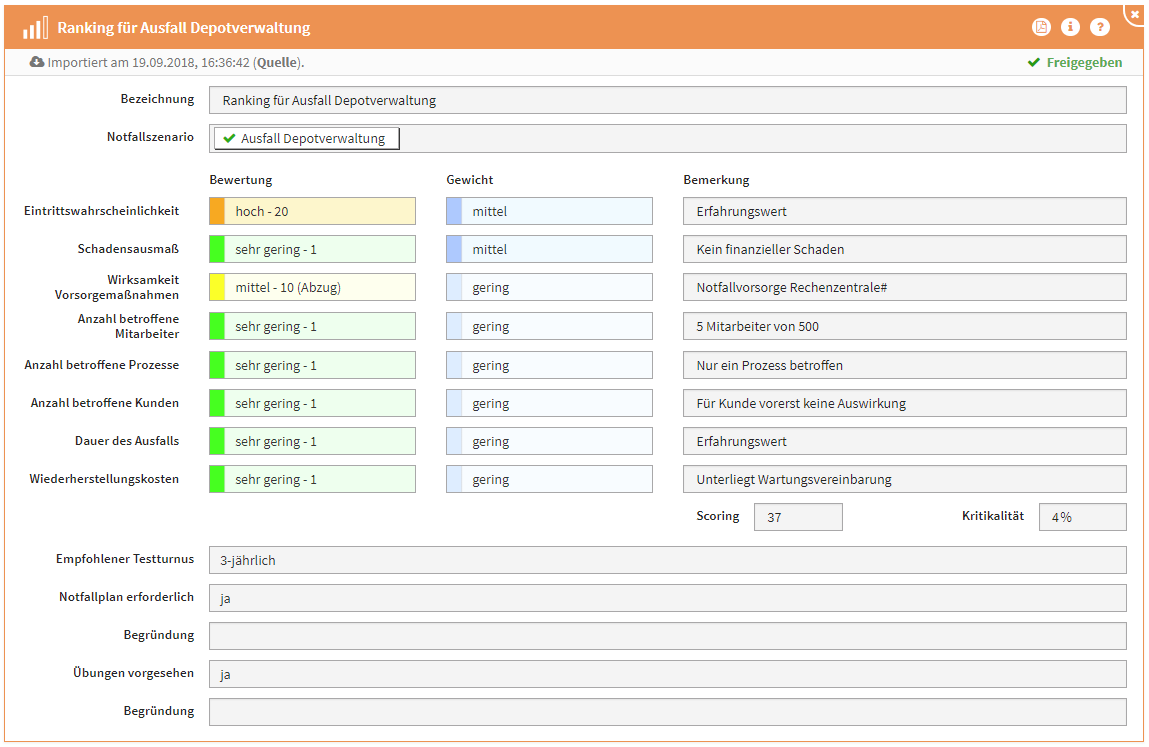Click the bar chart icon in title

35,28
